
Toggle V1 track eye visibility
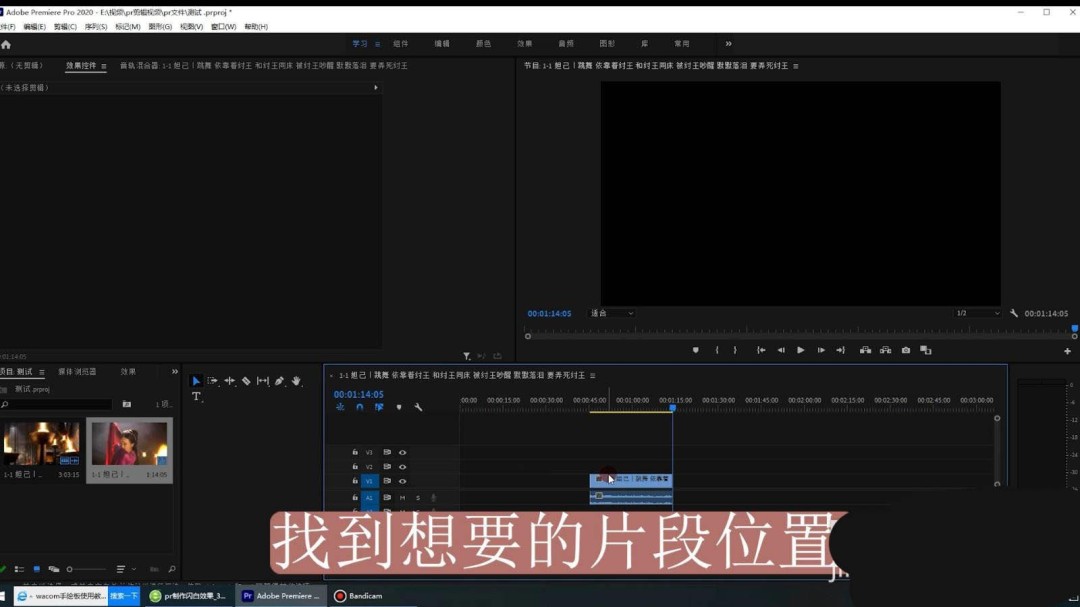coord(403,482)
